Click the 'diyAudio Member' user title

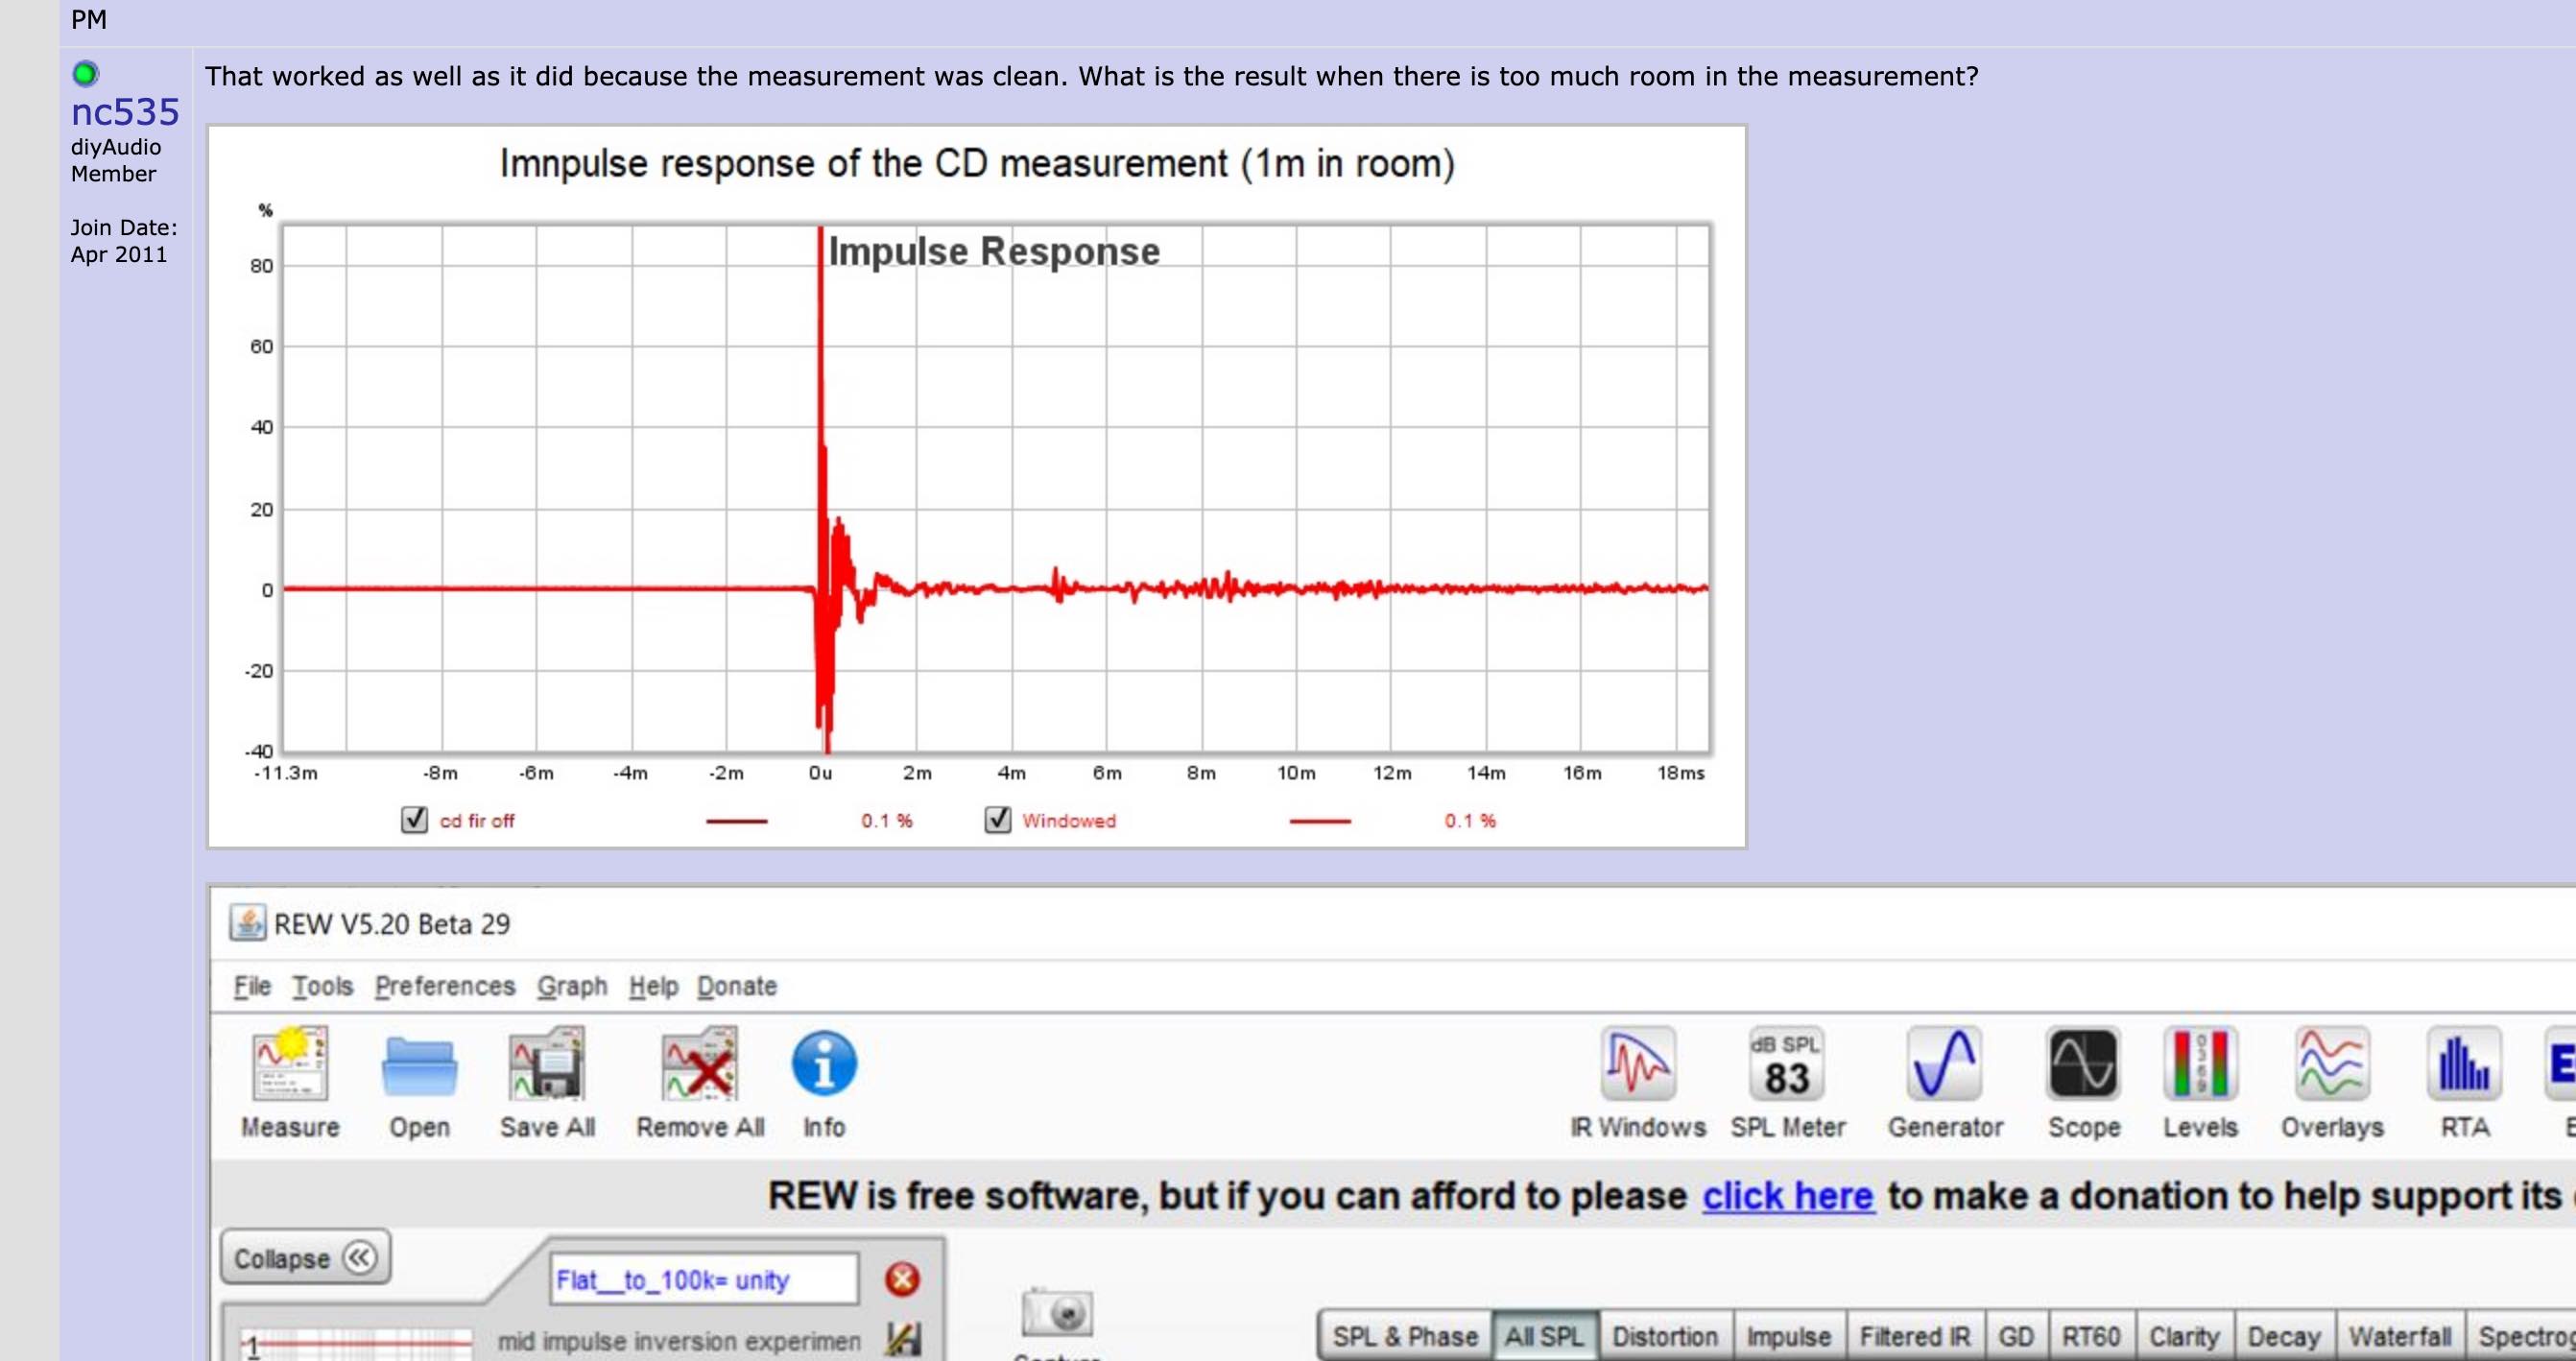[x=115, y=160]
